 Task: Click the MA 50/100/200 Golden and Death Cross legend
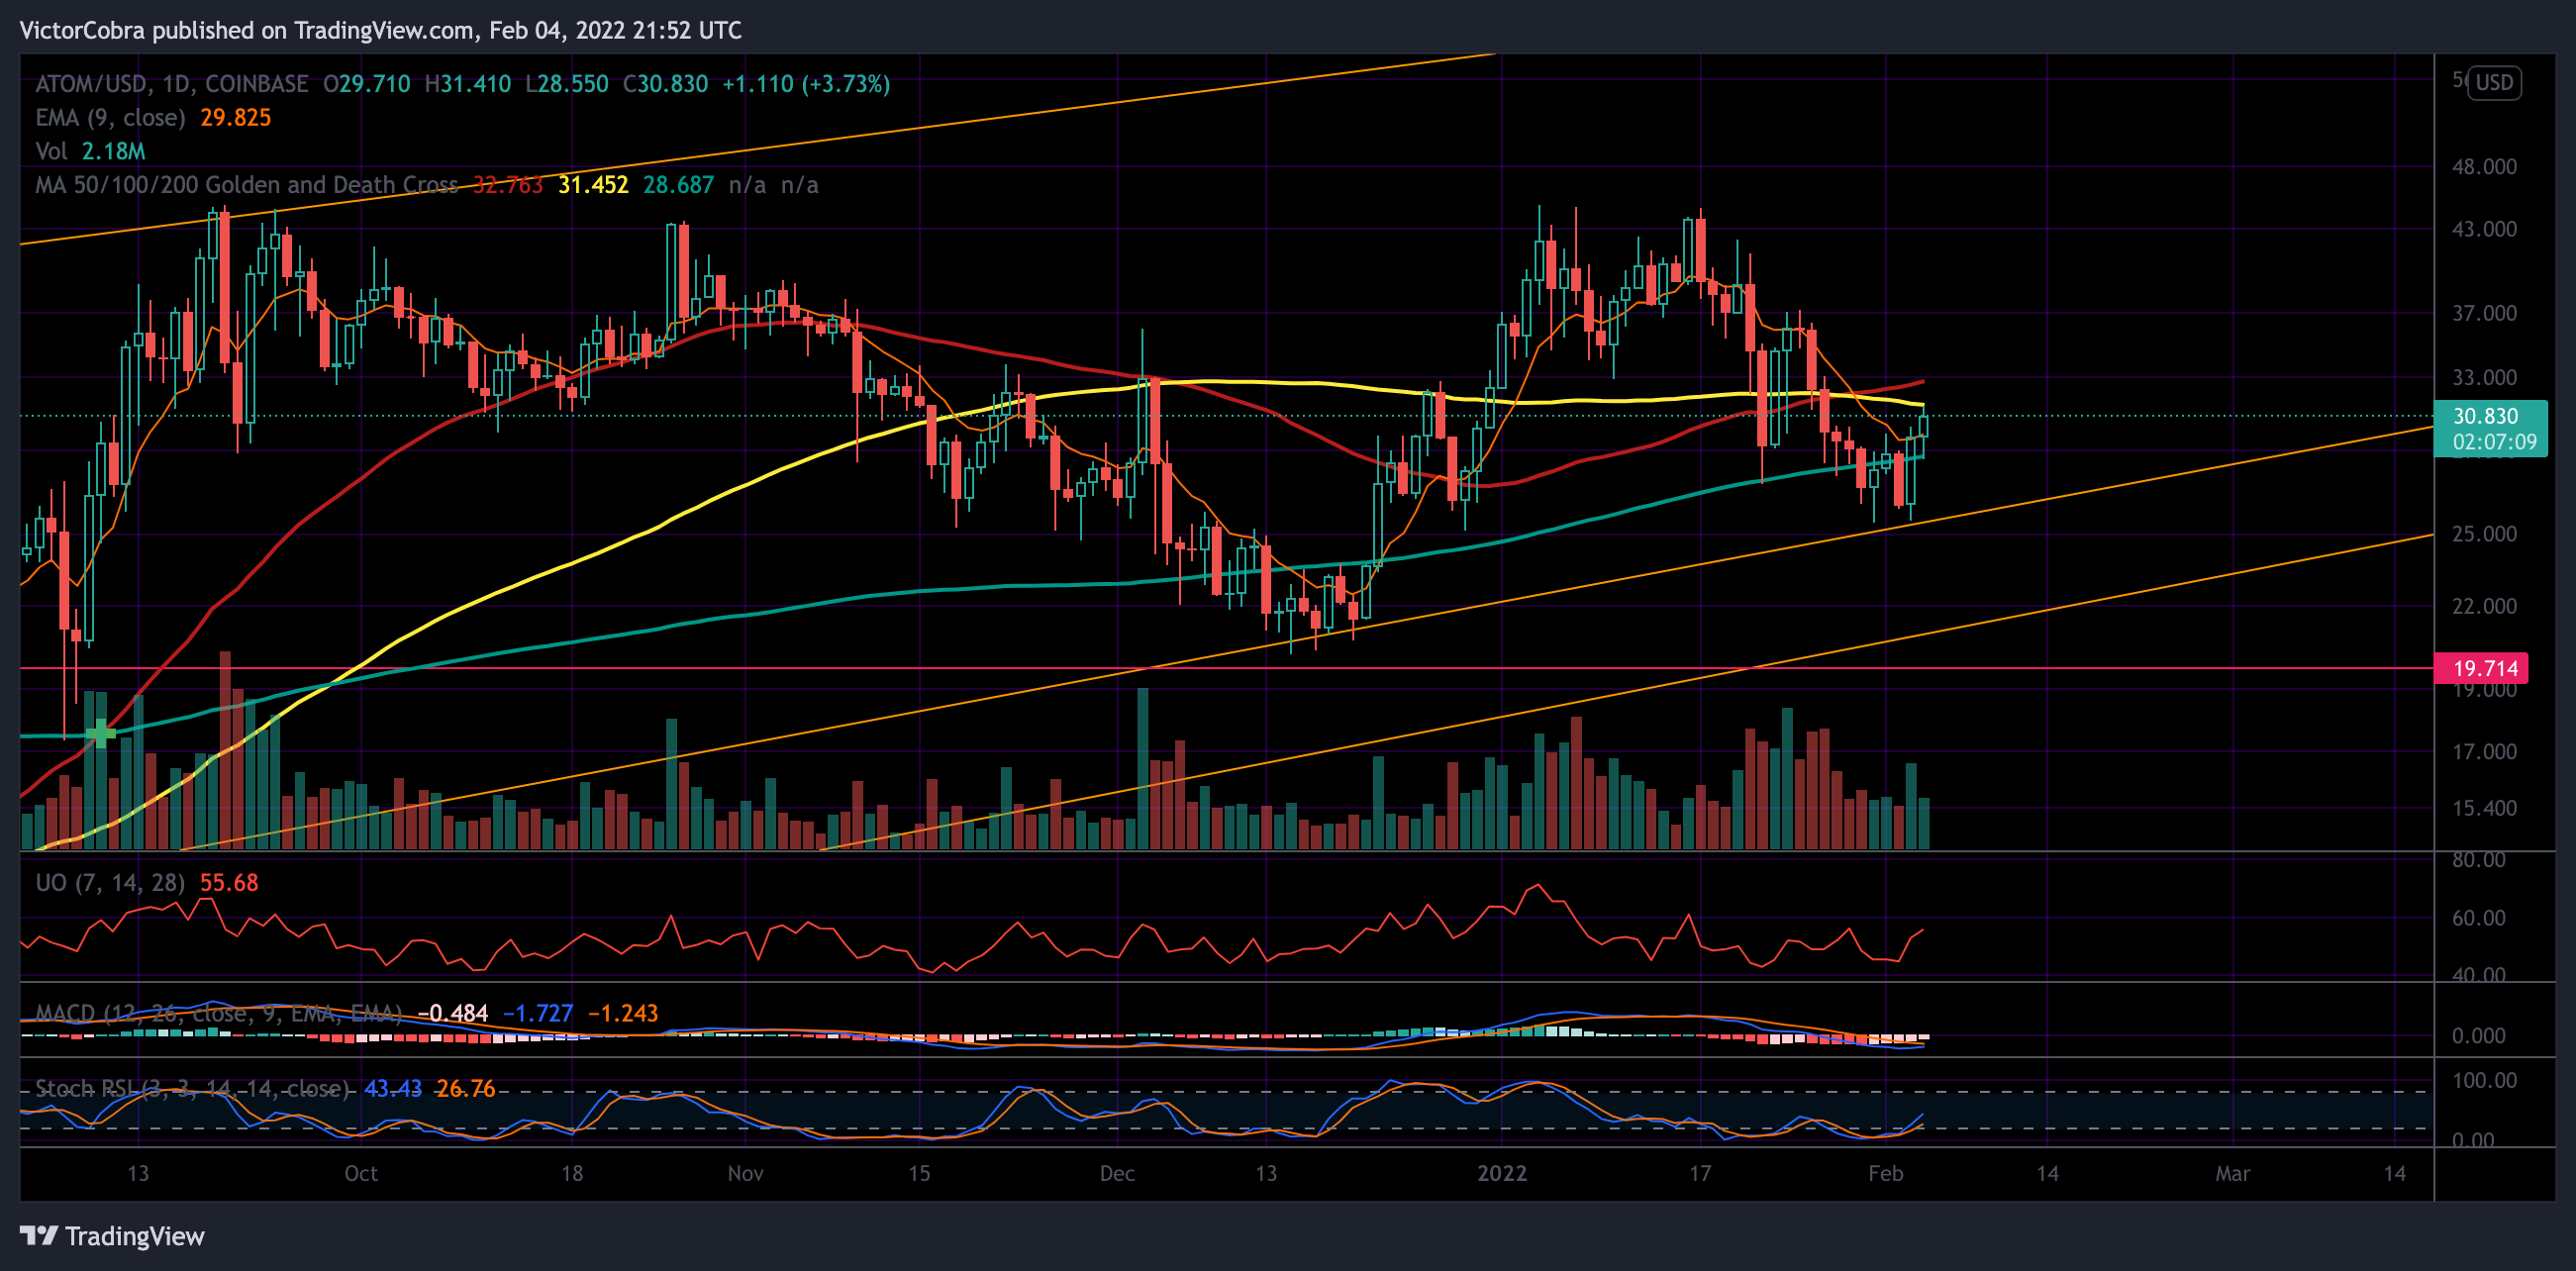247,185
